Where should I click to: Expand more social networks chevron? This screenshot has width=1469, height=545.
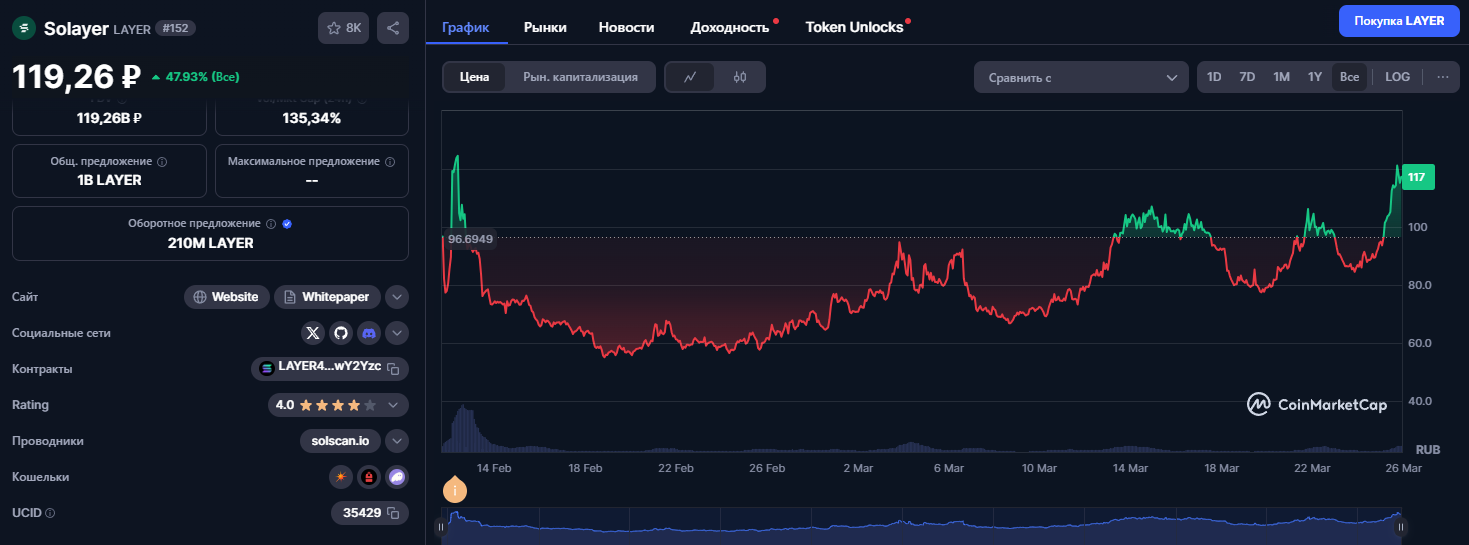(397, 333)
